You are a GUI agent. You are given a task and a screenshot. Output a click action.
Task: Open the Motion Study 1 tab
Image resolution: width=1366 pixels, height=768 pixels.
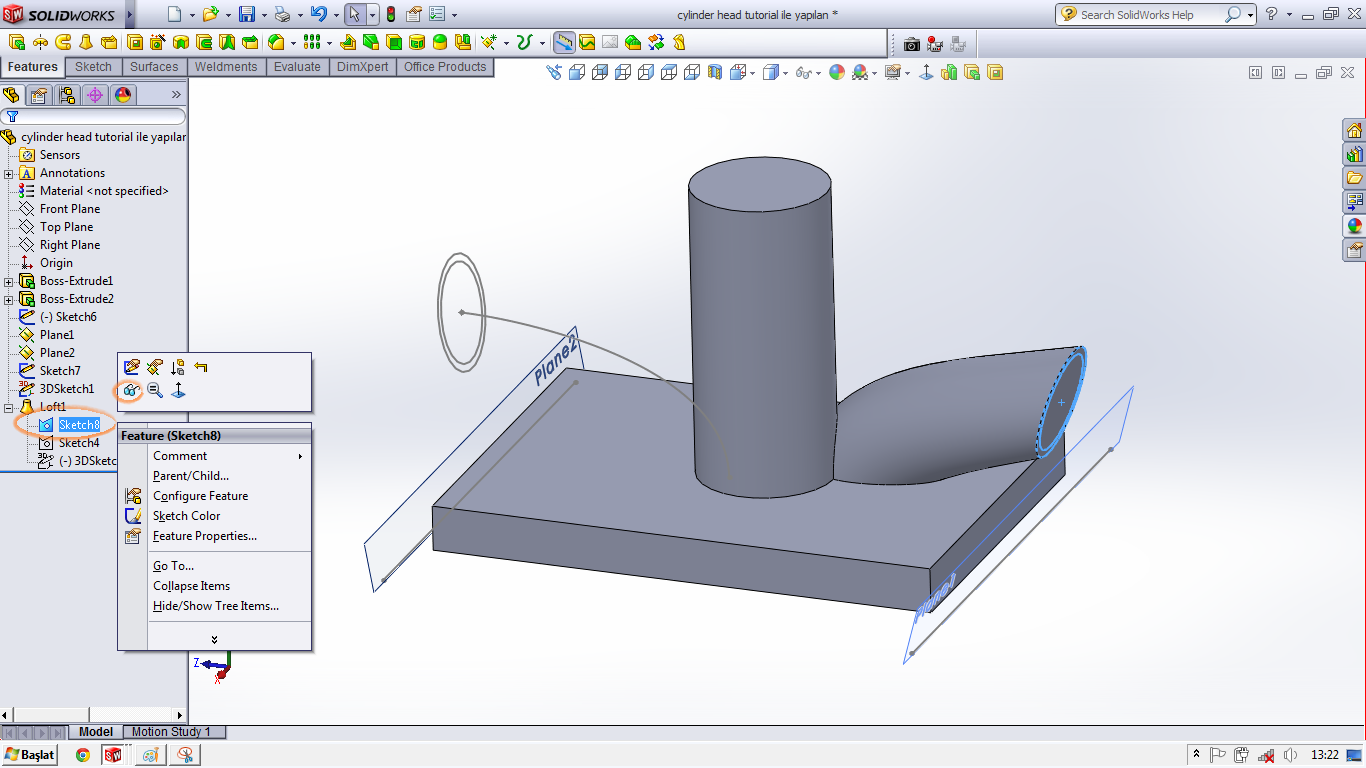click(171, 732)
